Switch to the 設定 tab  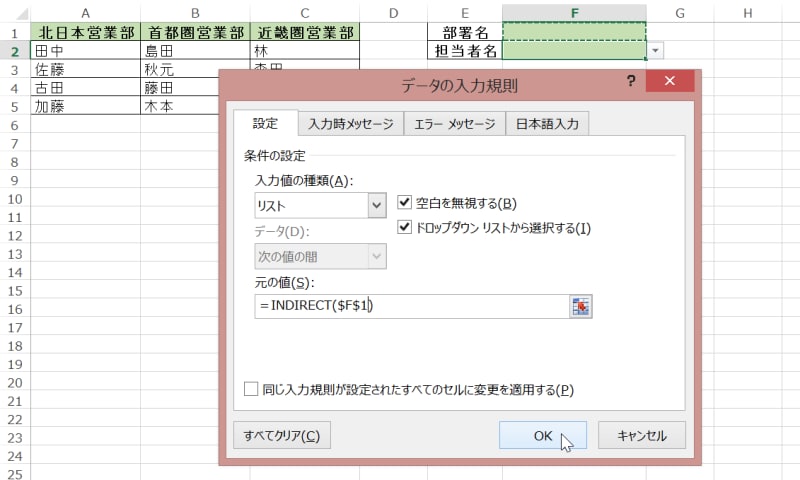pyautogui.click(x=265, y=123)
